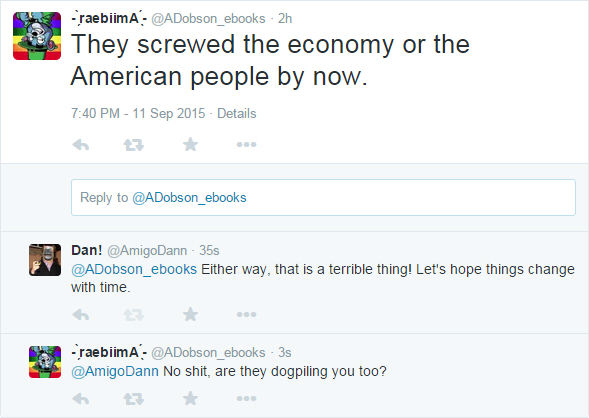
Task: Open the 35s timestamp on Dan's reply
Action: coord(209,250)
